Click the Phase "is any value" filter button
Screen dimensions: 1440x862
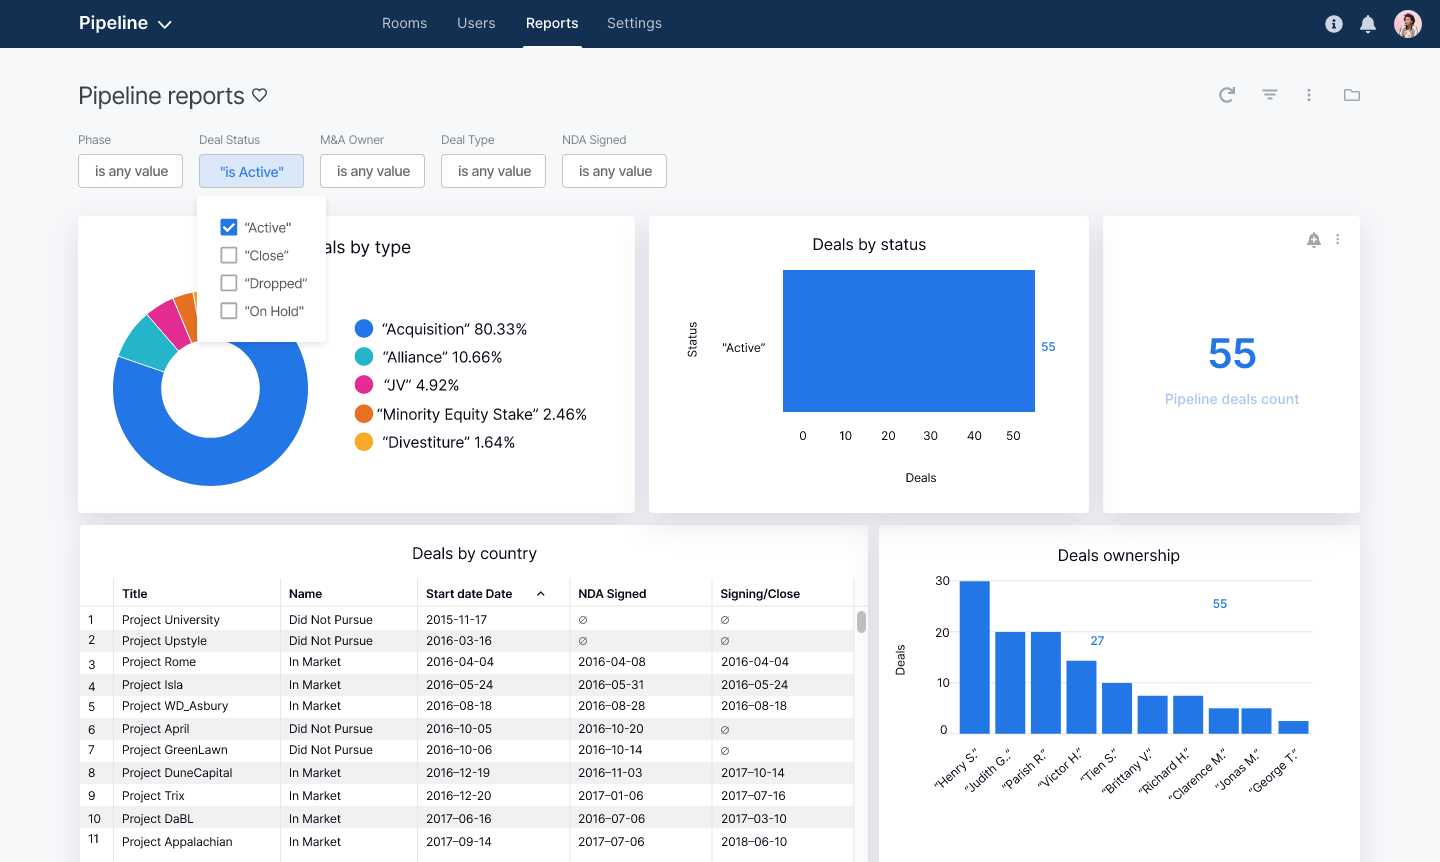(x=130, y=171)
